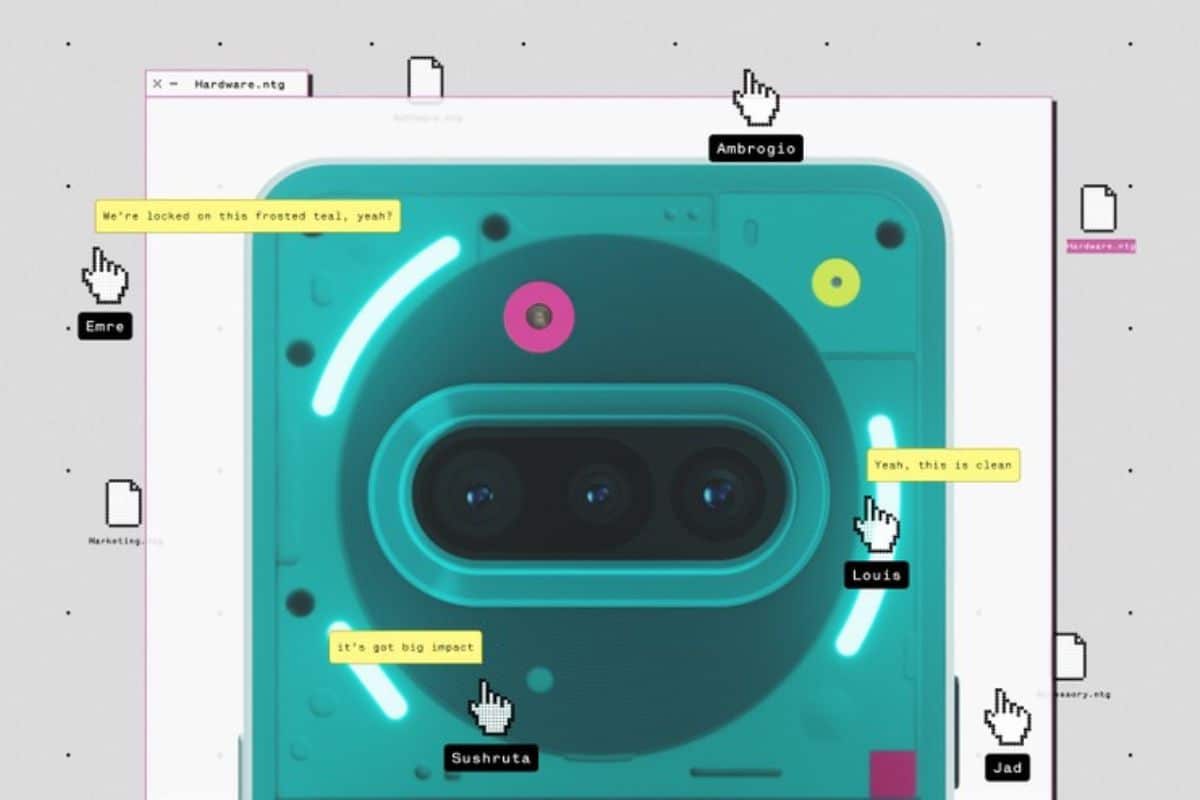Image resolution: width=1200 pixels, height=800 pixels.
Task: Open the highlighted Hardware.ntg desktop file icon
Action: (x=1098, y=210)
